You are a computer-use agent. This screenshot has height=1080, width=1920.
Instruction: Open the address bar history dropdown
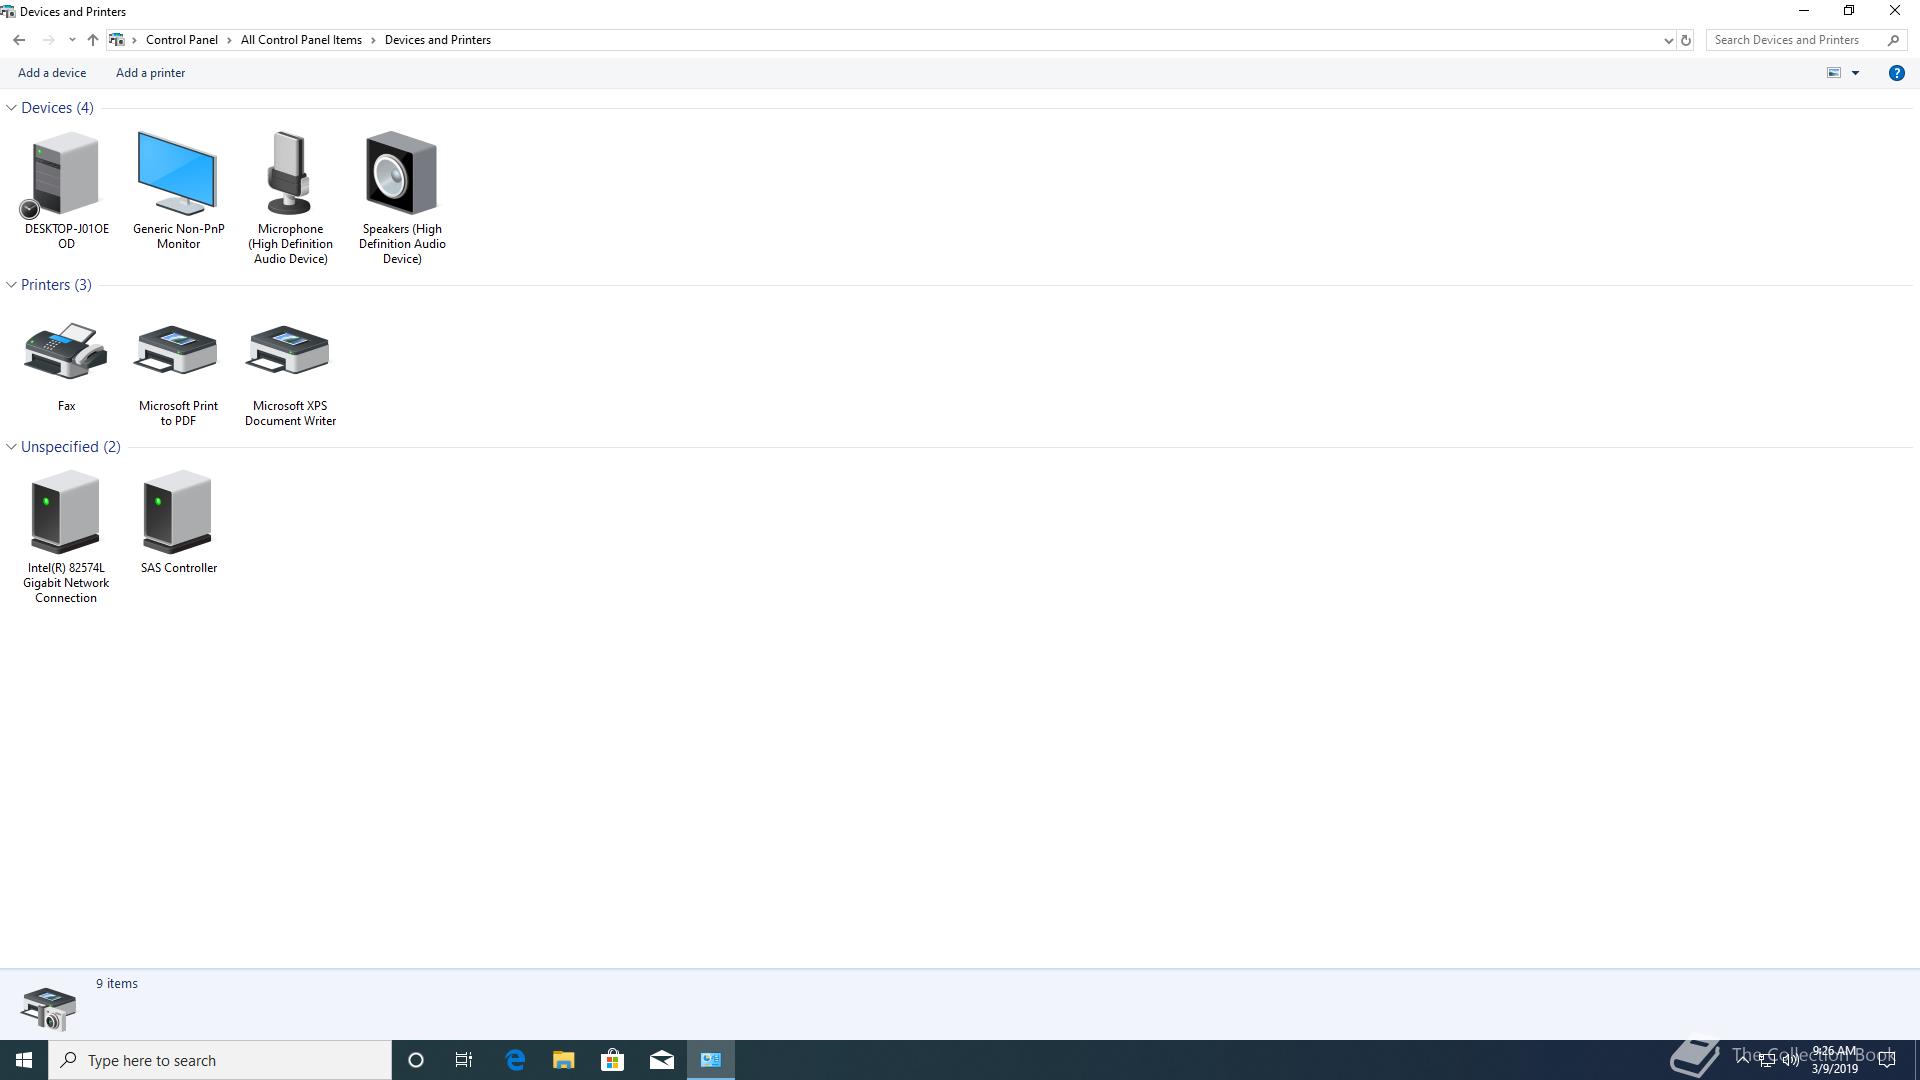[x=1668, y=41]
